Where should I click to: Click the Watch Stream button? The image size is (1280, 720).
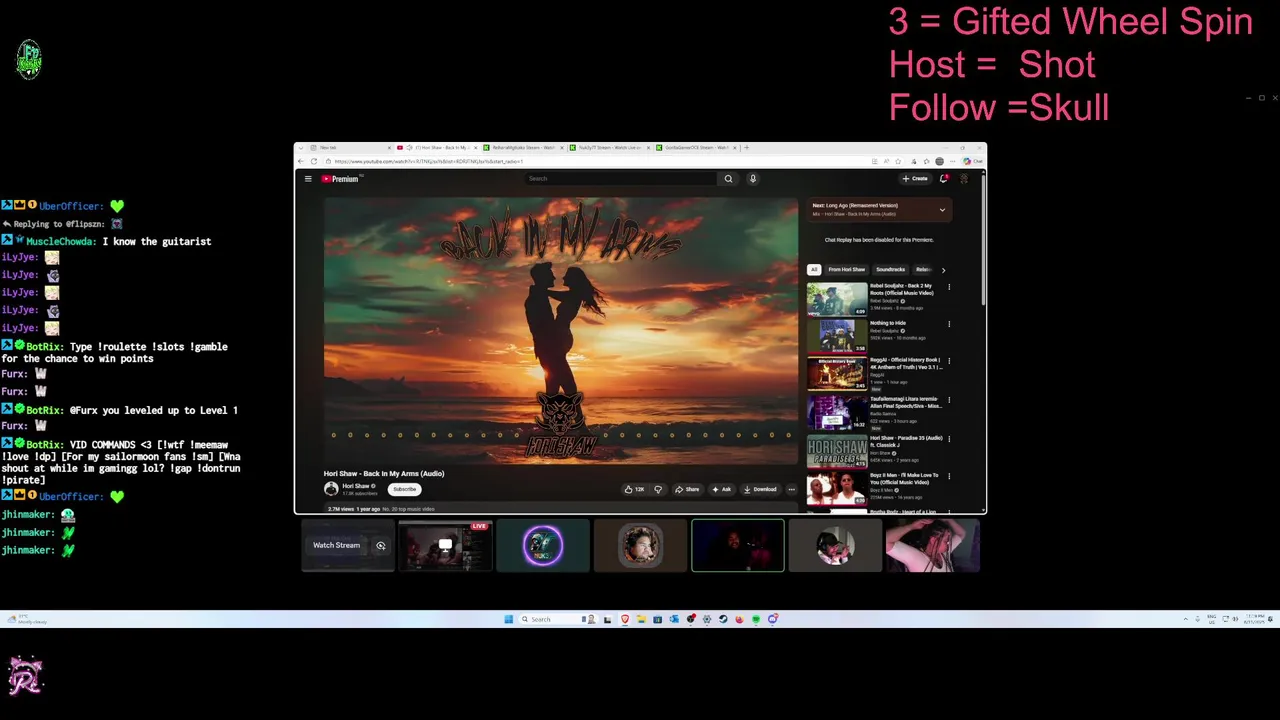pyautogui.click(x=336, y=545)
